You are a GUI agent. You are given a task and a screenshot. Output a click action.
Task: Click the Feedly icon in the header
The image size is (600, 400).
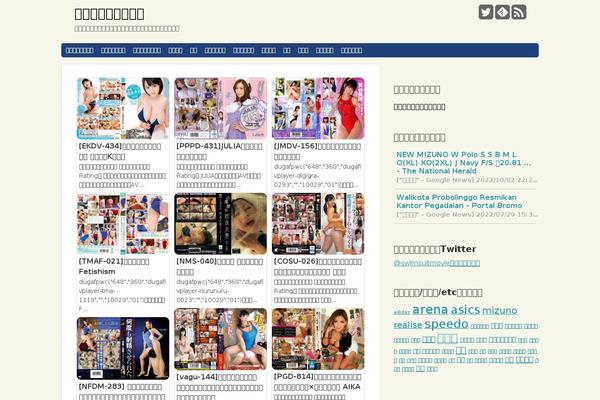coord(502,12)
